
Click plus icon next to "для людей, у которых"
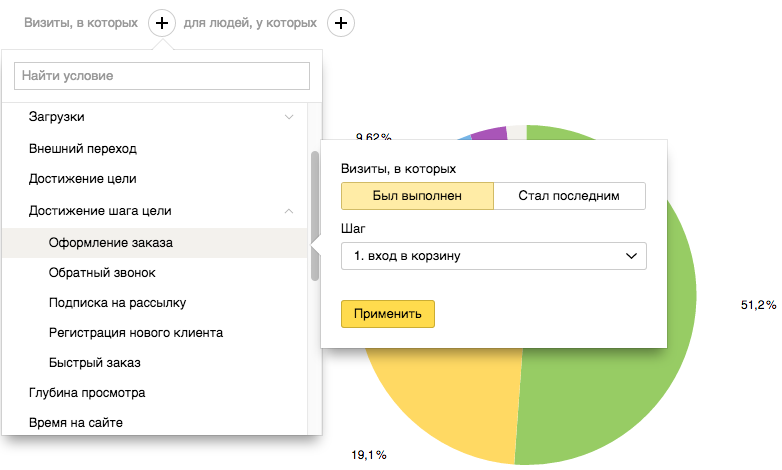(341, 22)
